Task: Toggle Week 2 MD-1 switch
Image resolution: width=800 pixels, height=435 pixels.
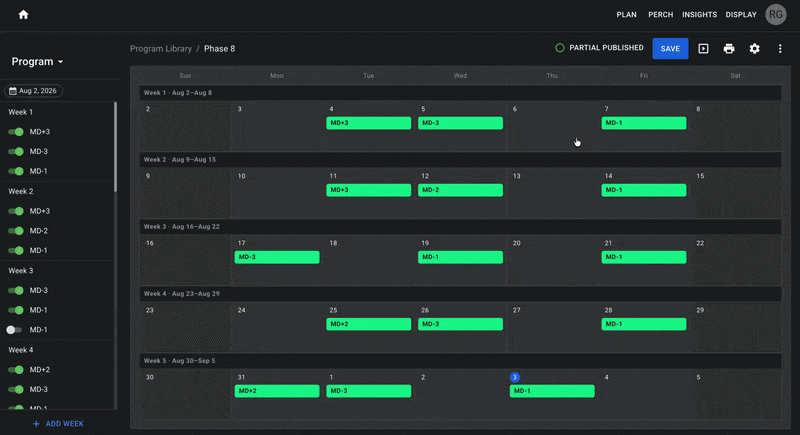Action: coord(16,250)
